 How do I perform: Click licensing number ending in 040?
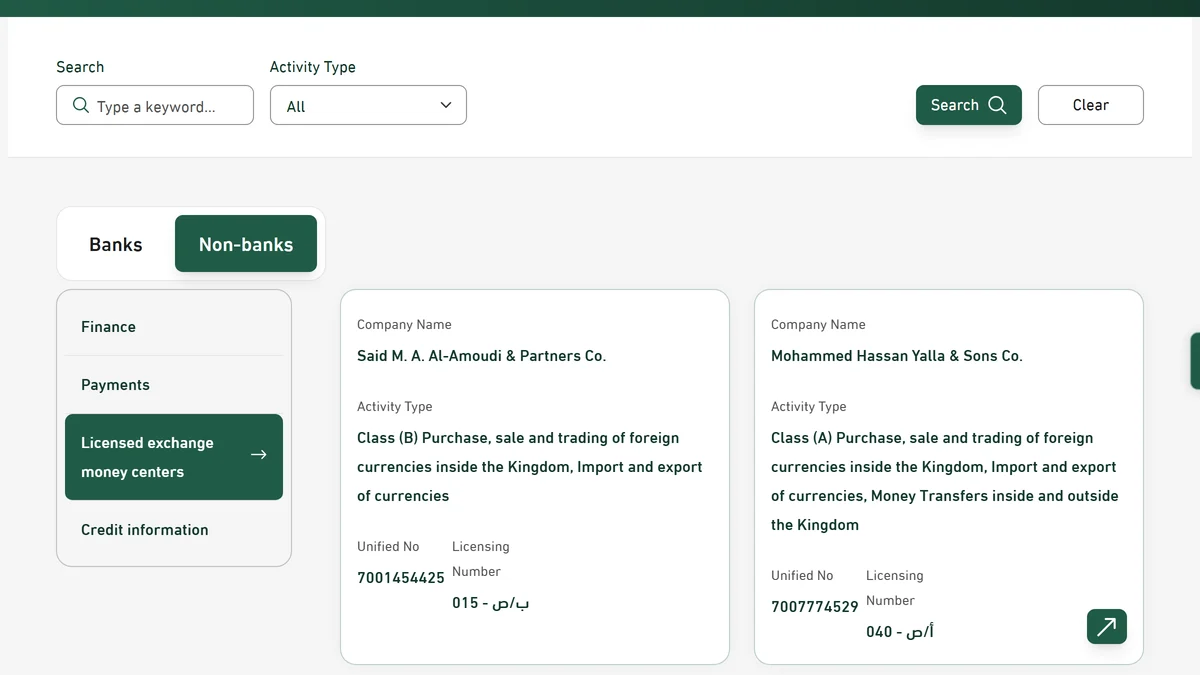900,632
